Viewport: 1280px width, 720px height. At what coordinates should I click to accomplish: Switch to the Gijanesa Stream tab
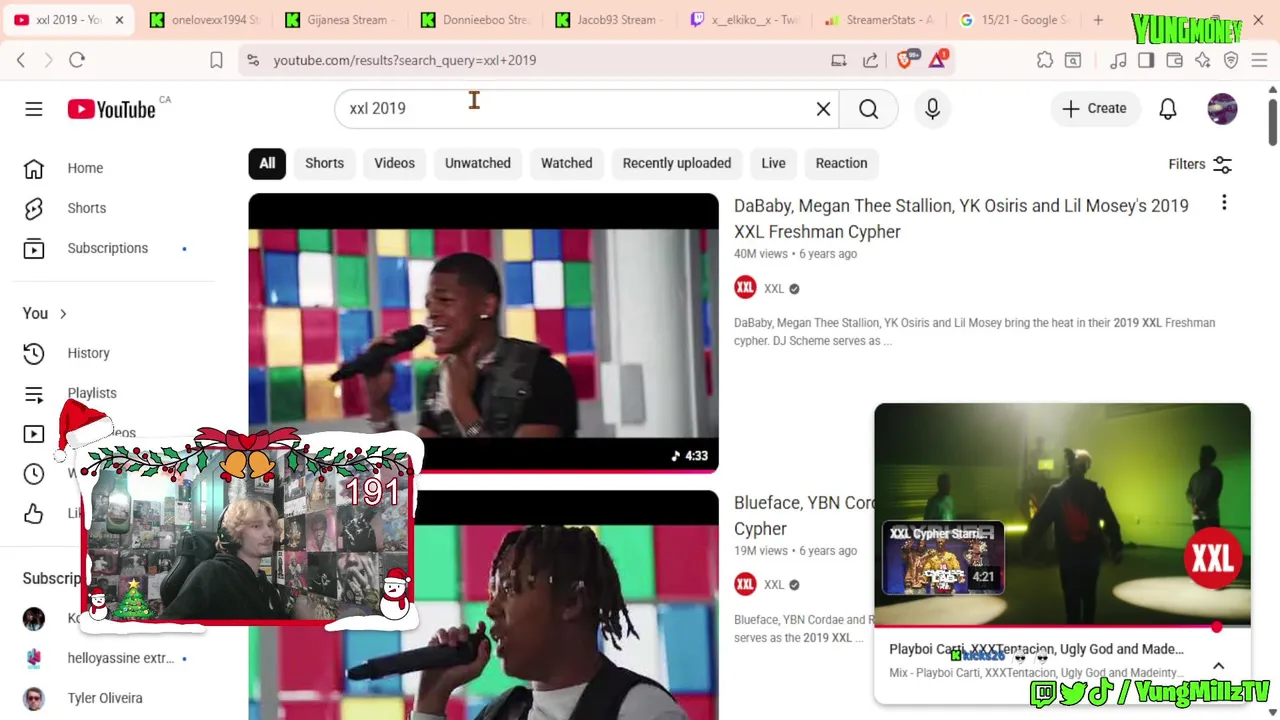(340, 20)
